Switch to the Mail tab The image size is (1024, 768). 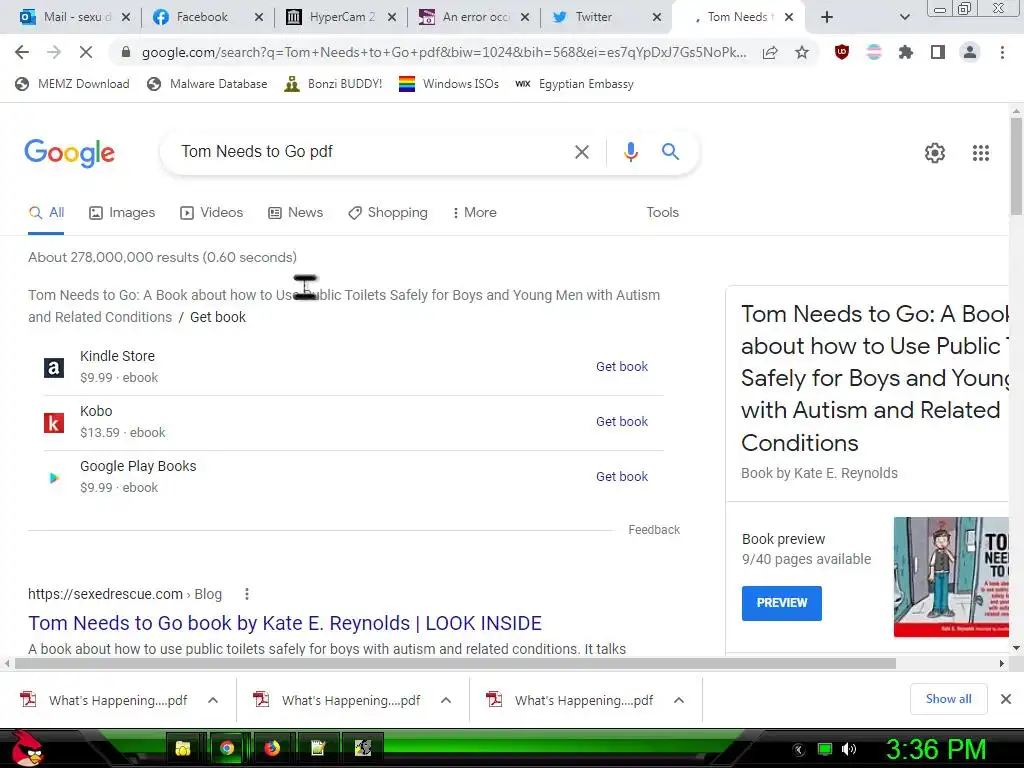coord(74,17)
